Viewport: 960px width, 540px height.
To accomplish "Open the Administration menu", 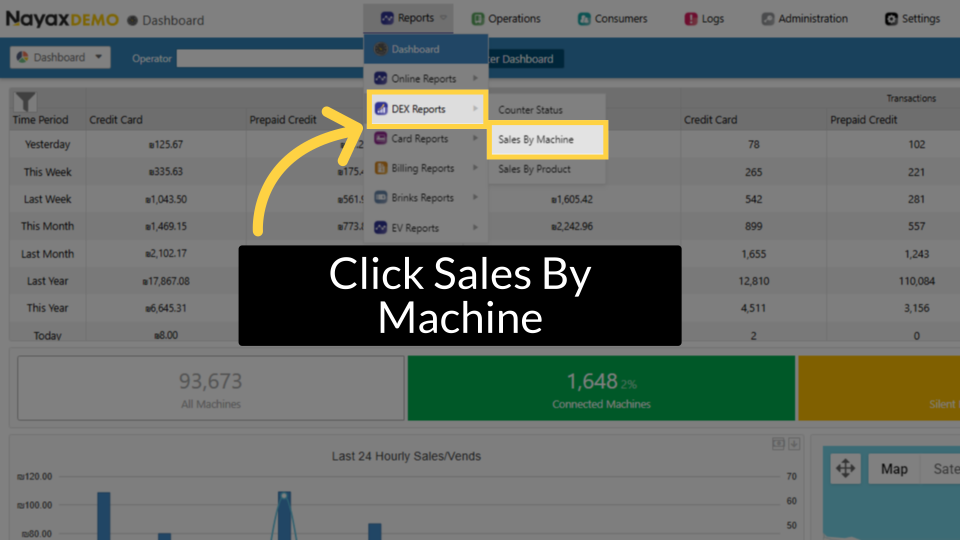I will pos(804,19).
